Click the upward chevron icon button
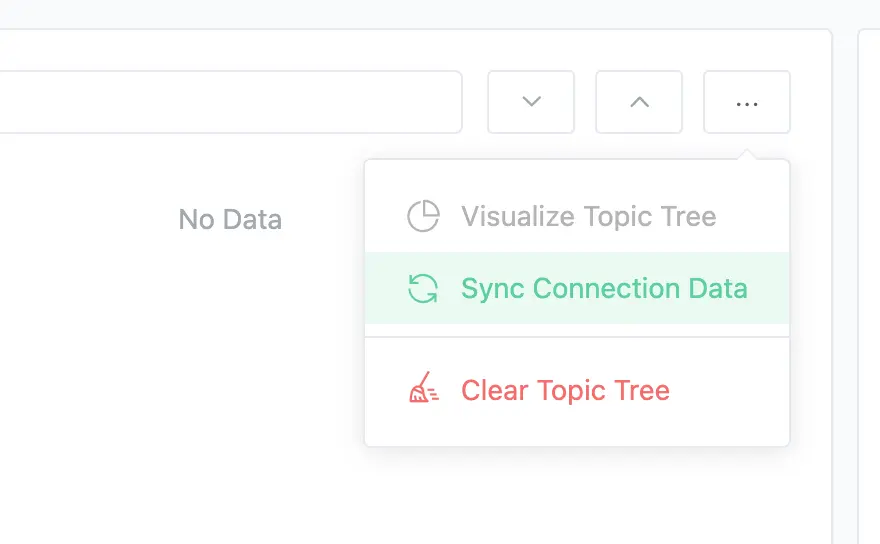Screen dimensions: 880x544 click(x=639, y=102)
